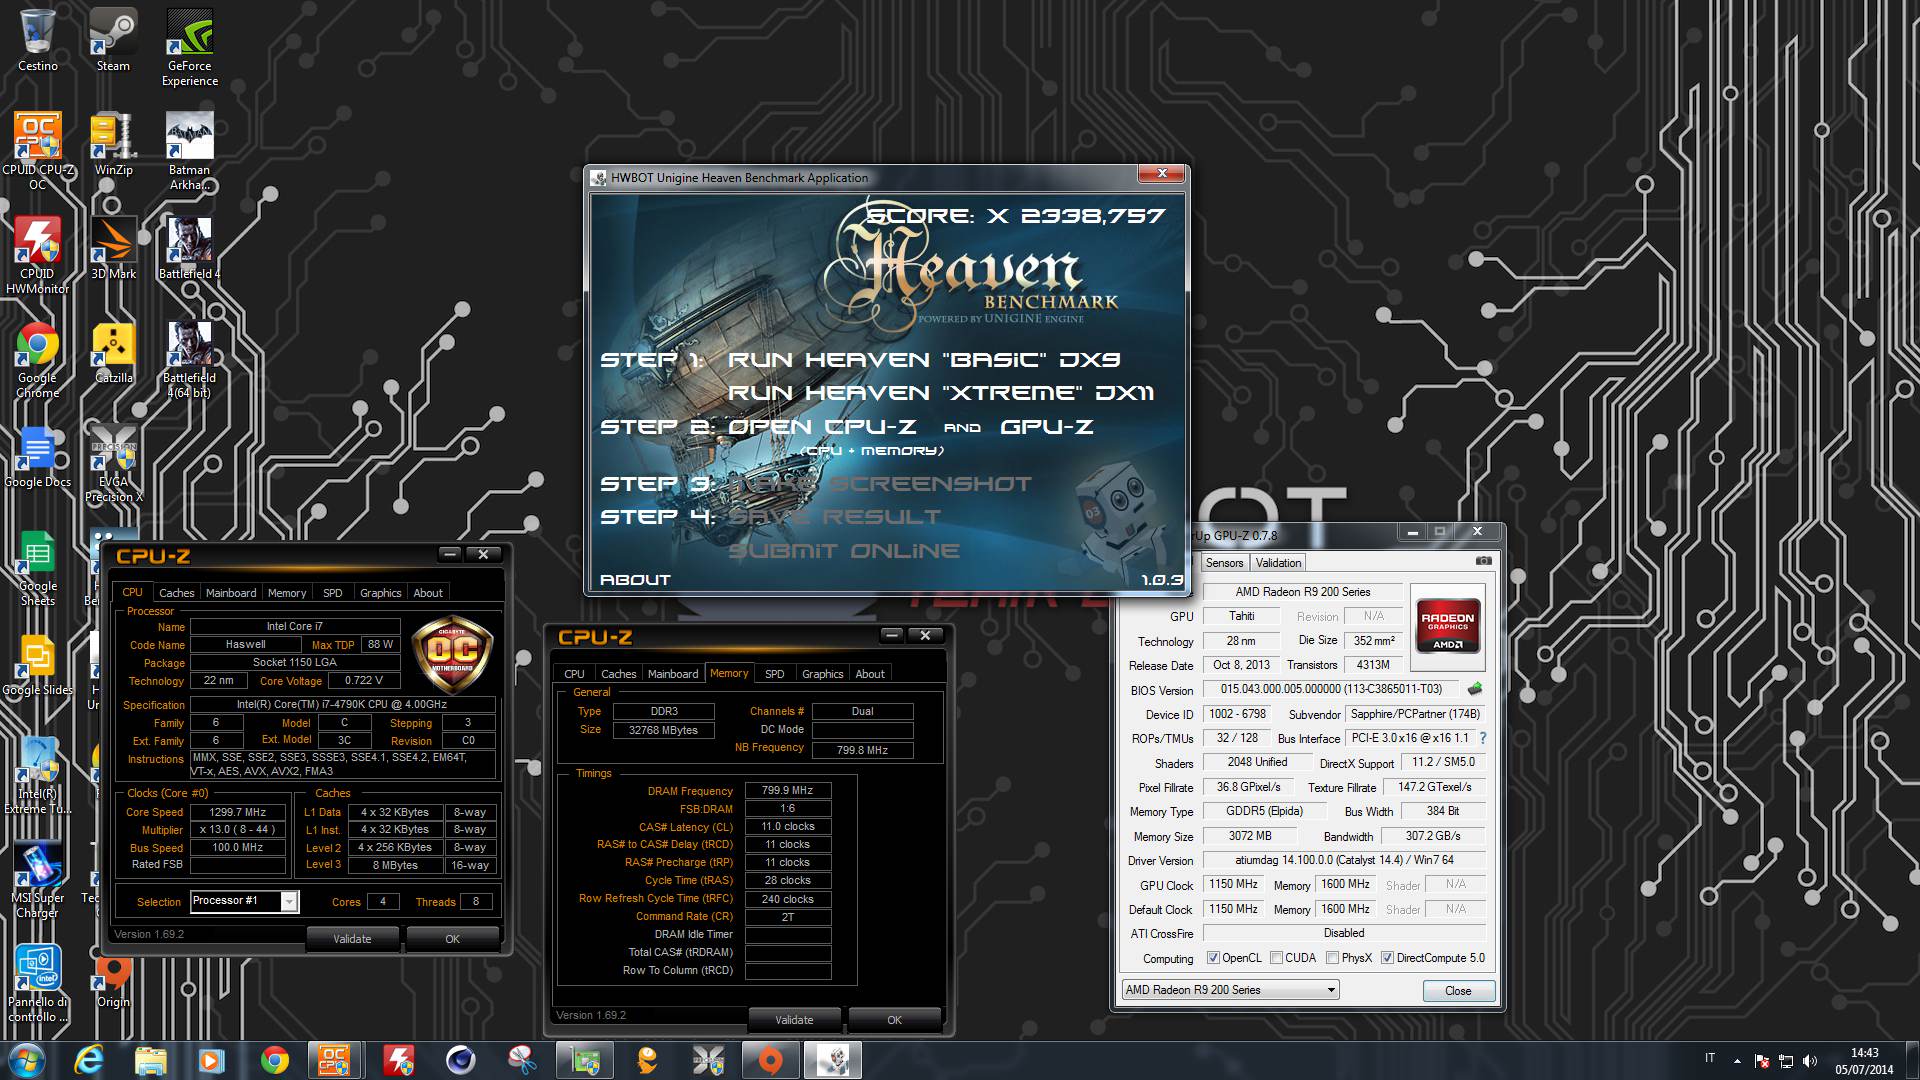Open Snipping Tool from taskbar
The image size is (1920, 1080).
pos(523,1060)
